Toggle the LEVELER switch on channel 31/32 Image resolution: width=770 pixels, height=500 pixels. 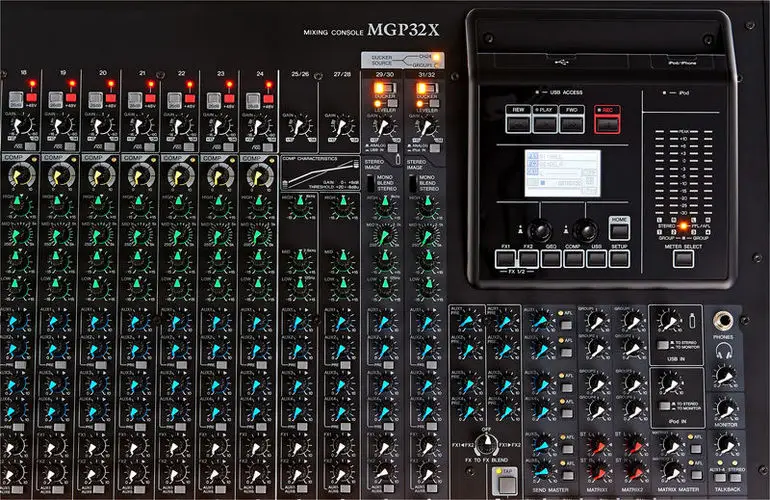pos(434,104)
